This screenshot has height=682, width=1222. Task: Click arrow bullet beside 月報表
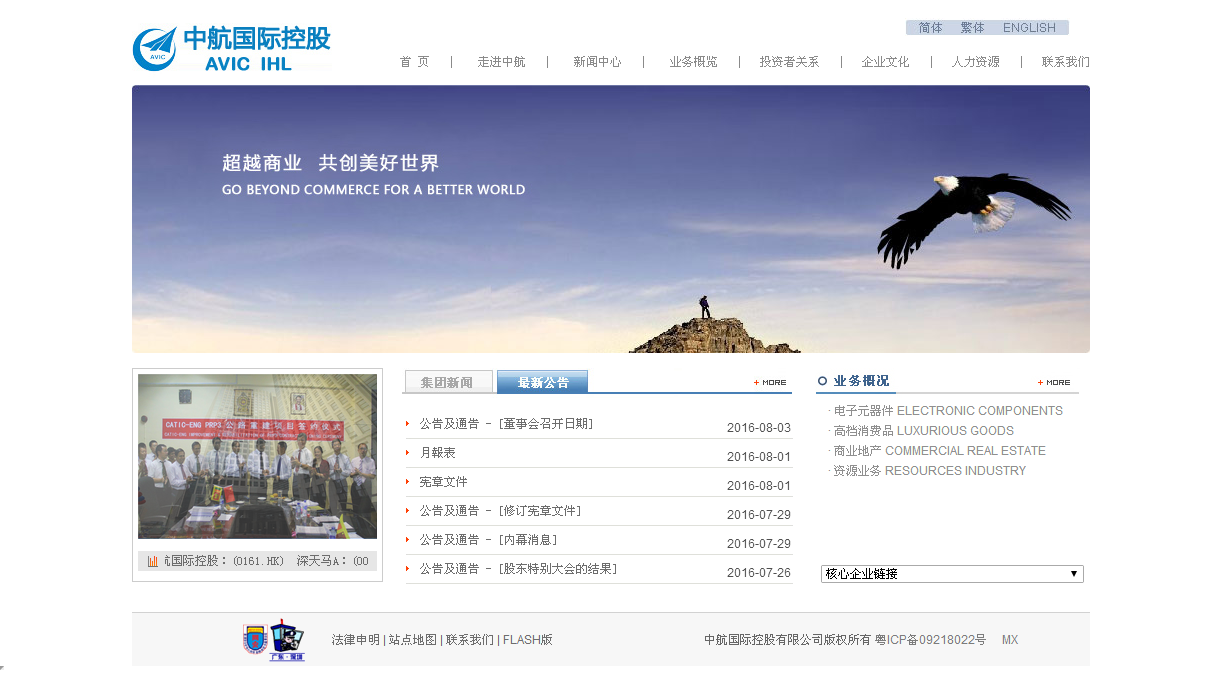click(x=408, y=453)
